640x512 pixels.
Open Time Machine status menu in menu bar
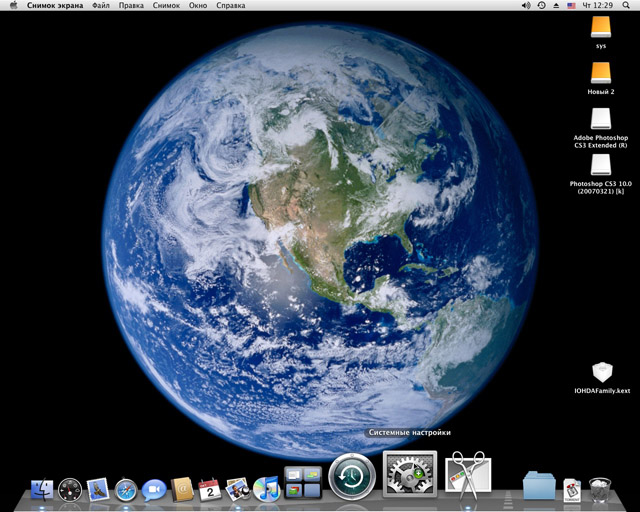(x=542, y=6)
